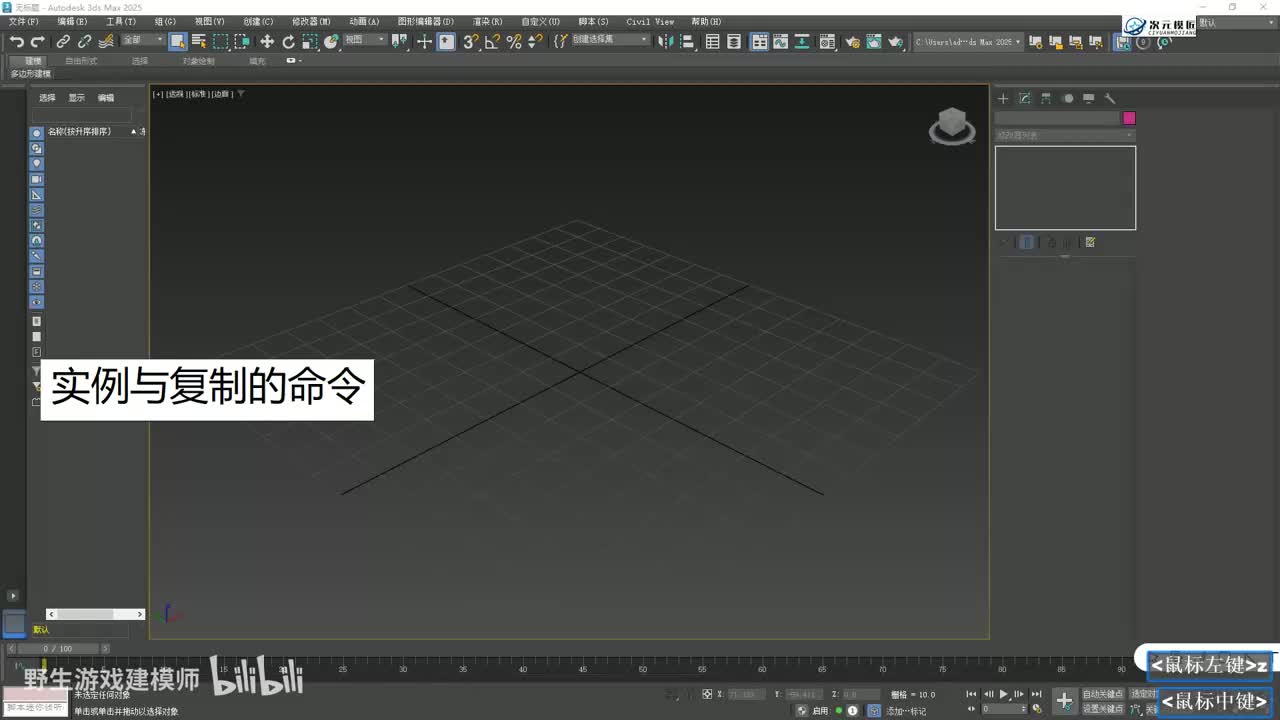
Task: Toggle Angle Snap
Action: (x=492, y=41)
